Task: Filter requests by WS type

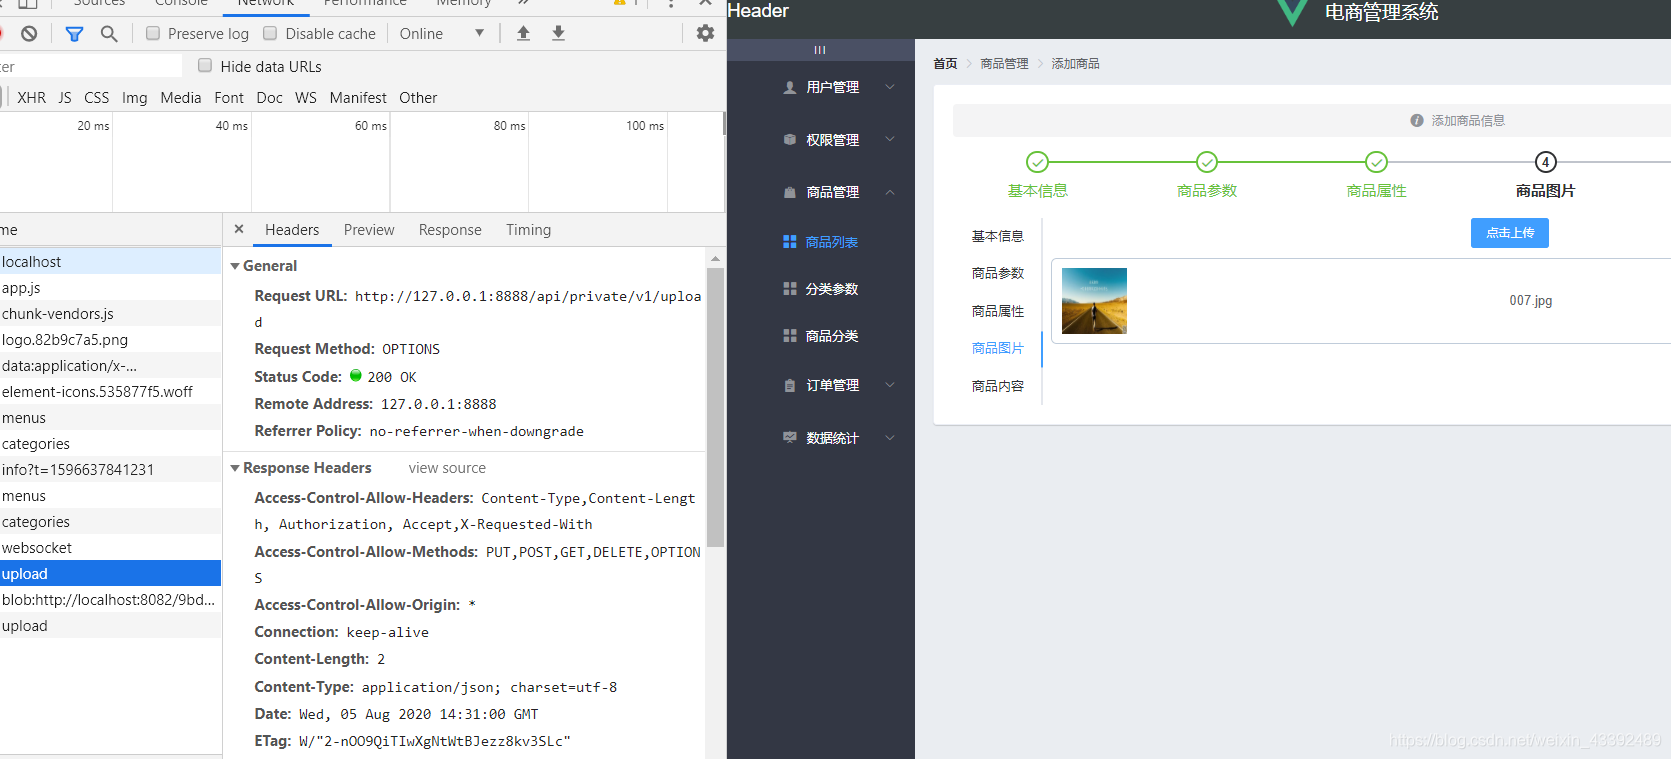Action: (x=306, y=98)
